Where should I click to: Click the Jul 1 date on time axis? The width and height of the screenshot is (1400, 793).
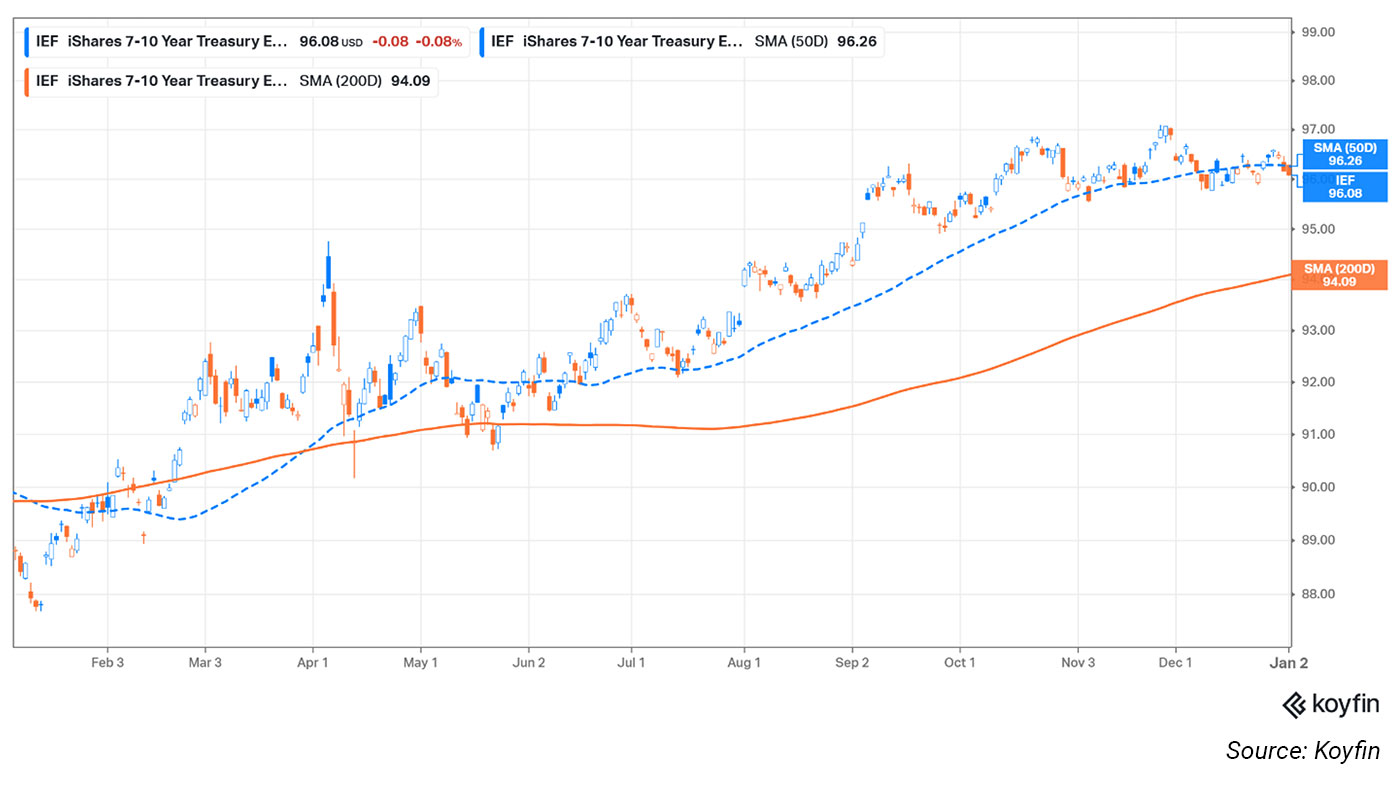(x=631, y=663)
